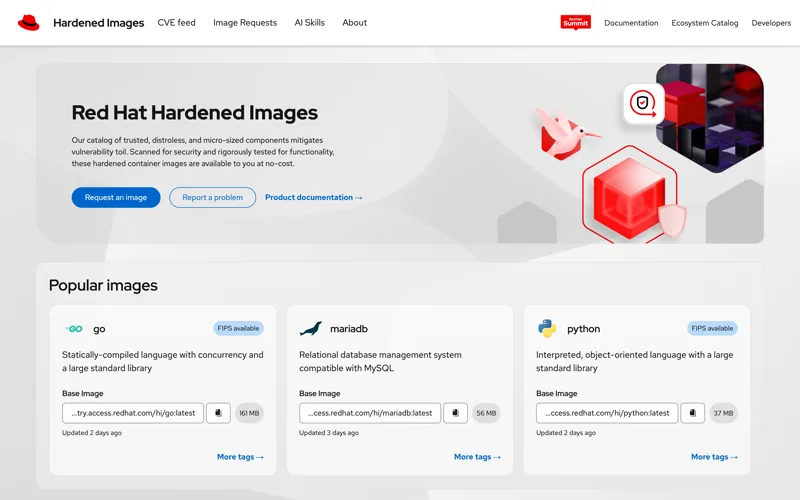The image size is (800, 500).
Task: Go to the Developers link
Action: (771, 23)
